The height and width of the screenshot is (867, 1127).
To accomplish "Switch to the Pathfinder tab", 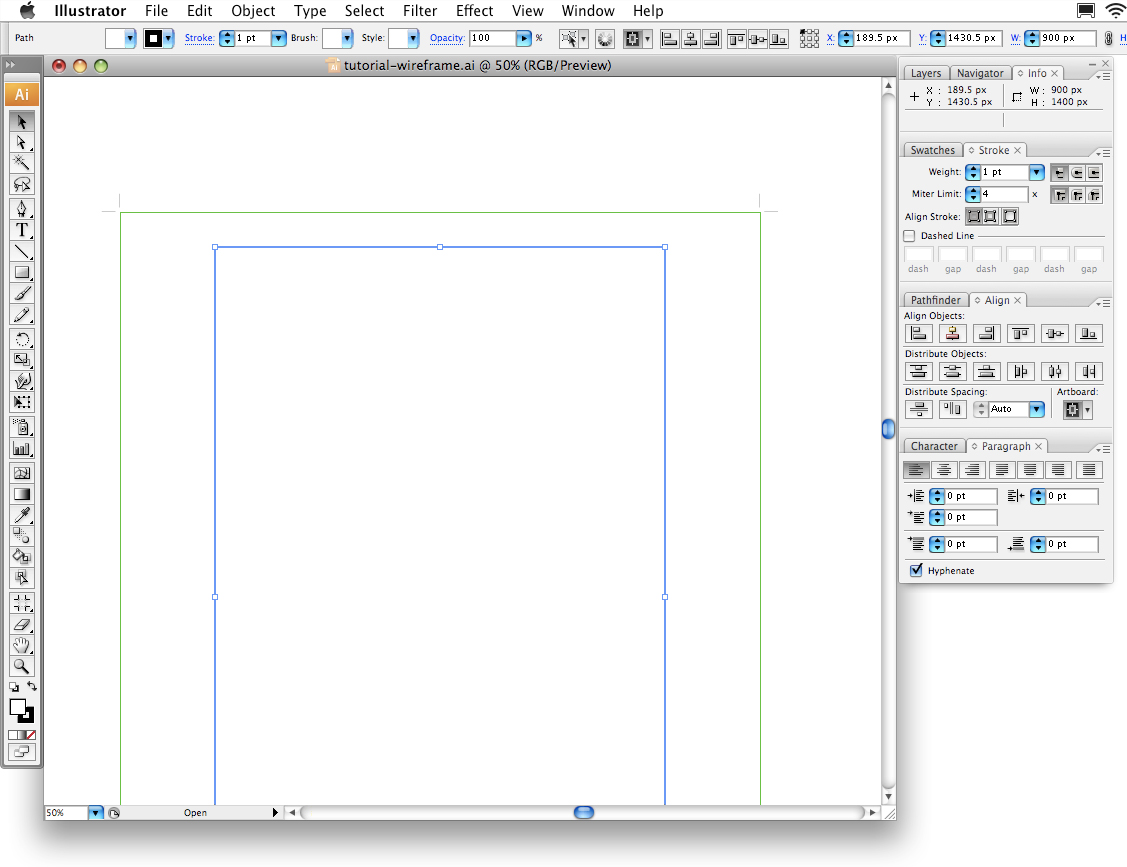I will coord(935,300).
